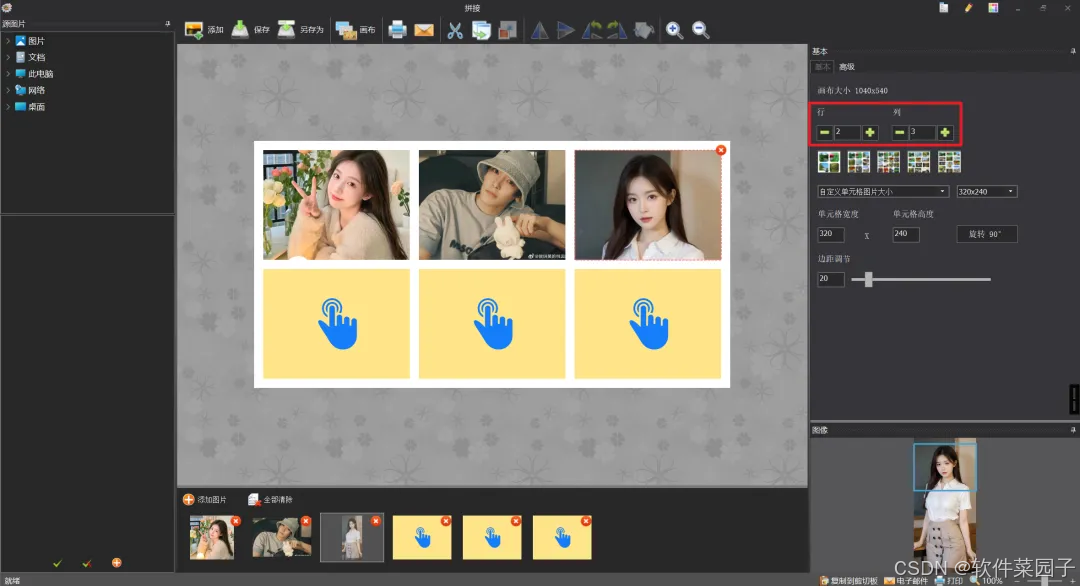Click the scissors cut icon
Viewport: 1080px width, 586px height.
(x=455, y=30)
